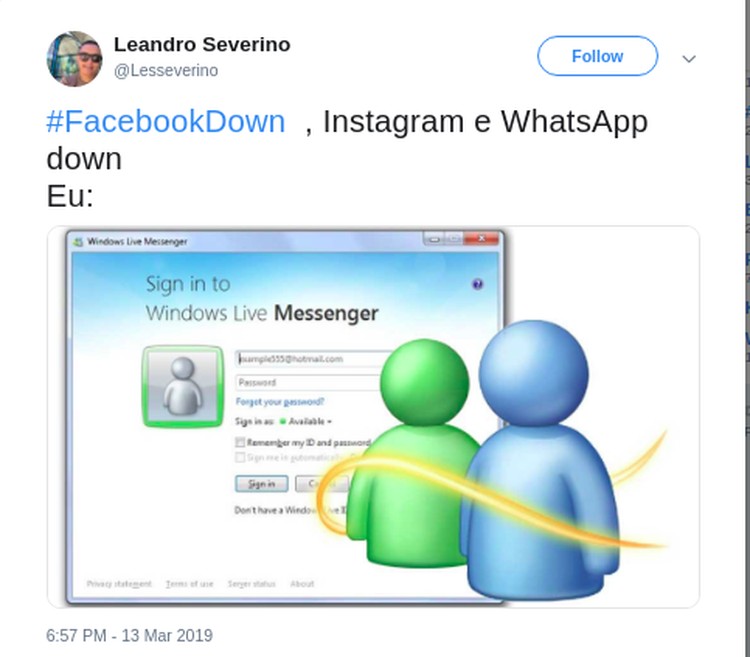Open the #FacebookDown hashtag link

165,121
